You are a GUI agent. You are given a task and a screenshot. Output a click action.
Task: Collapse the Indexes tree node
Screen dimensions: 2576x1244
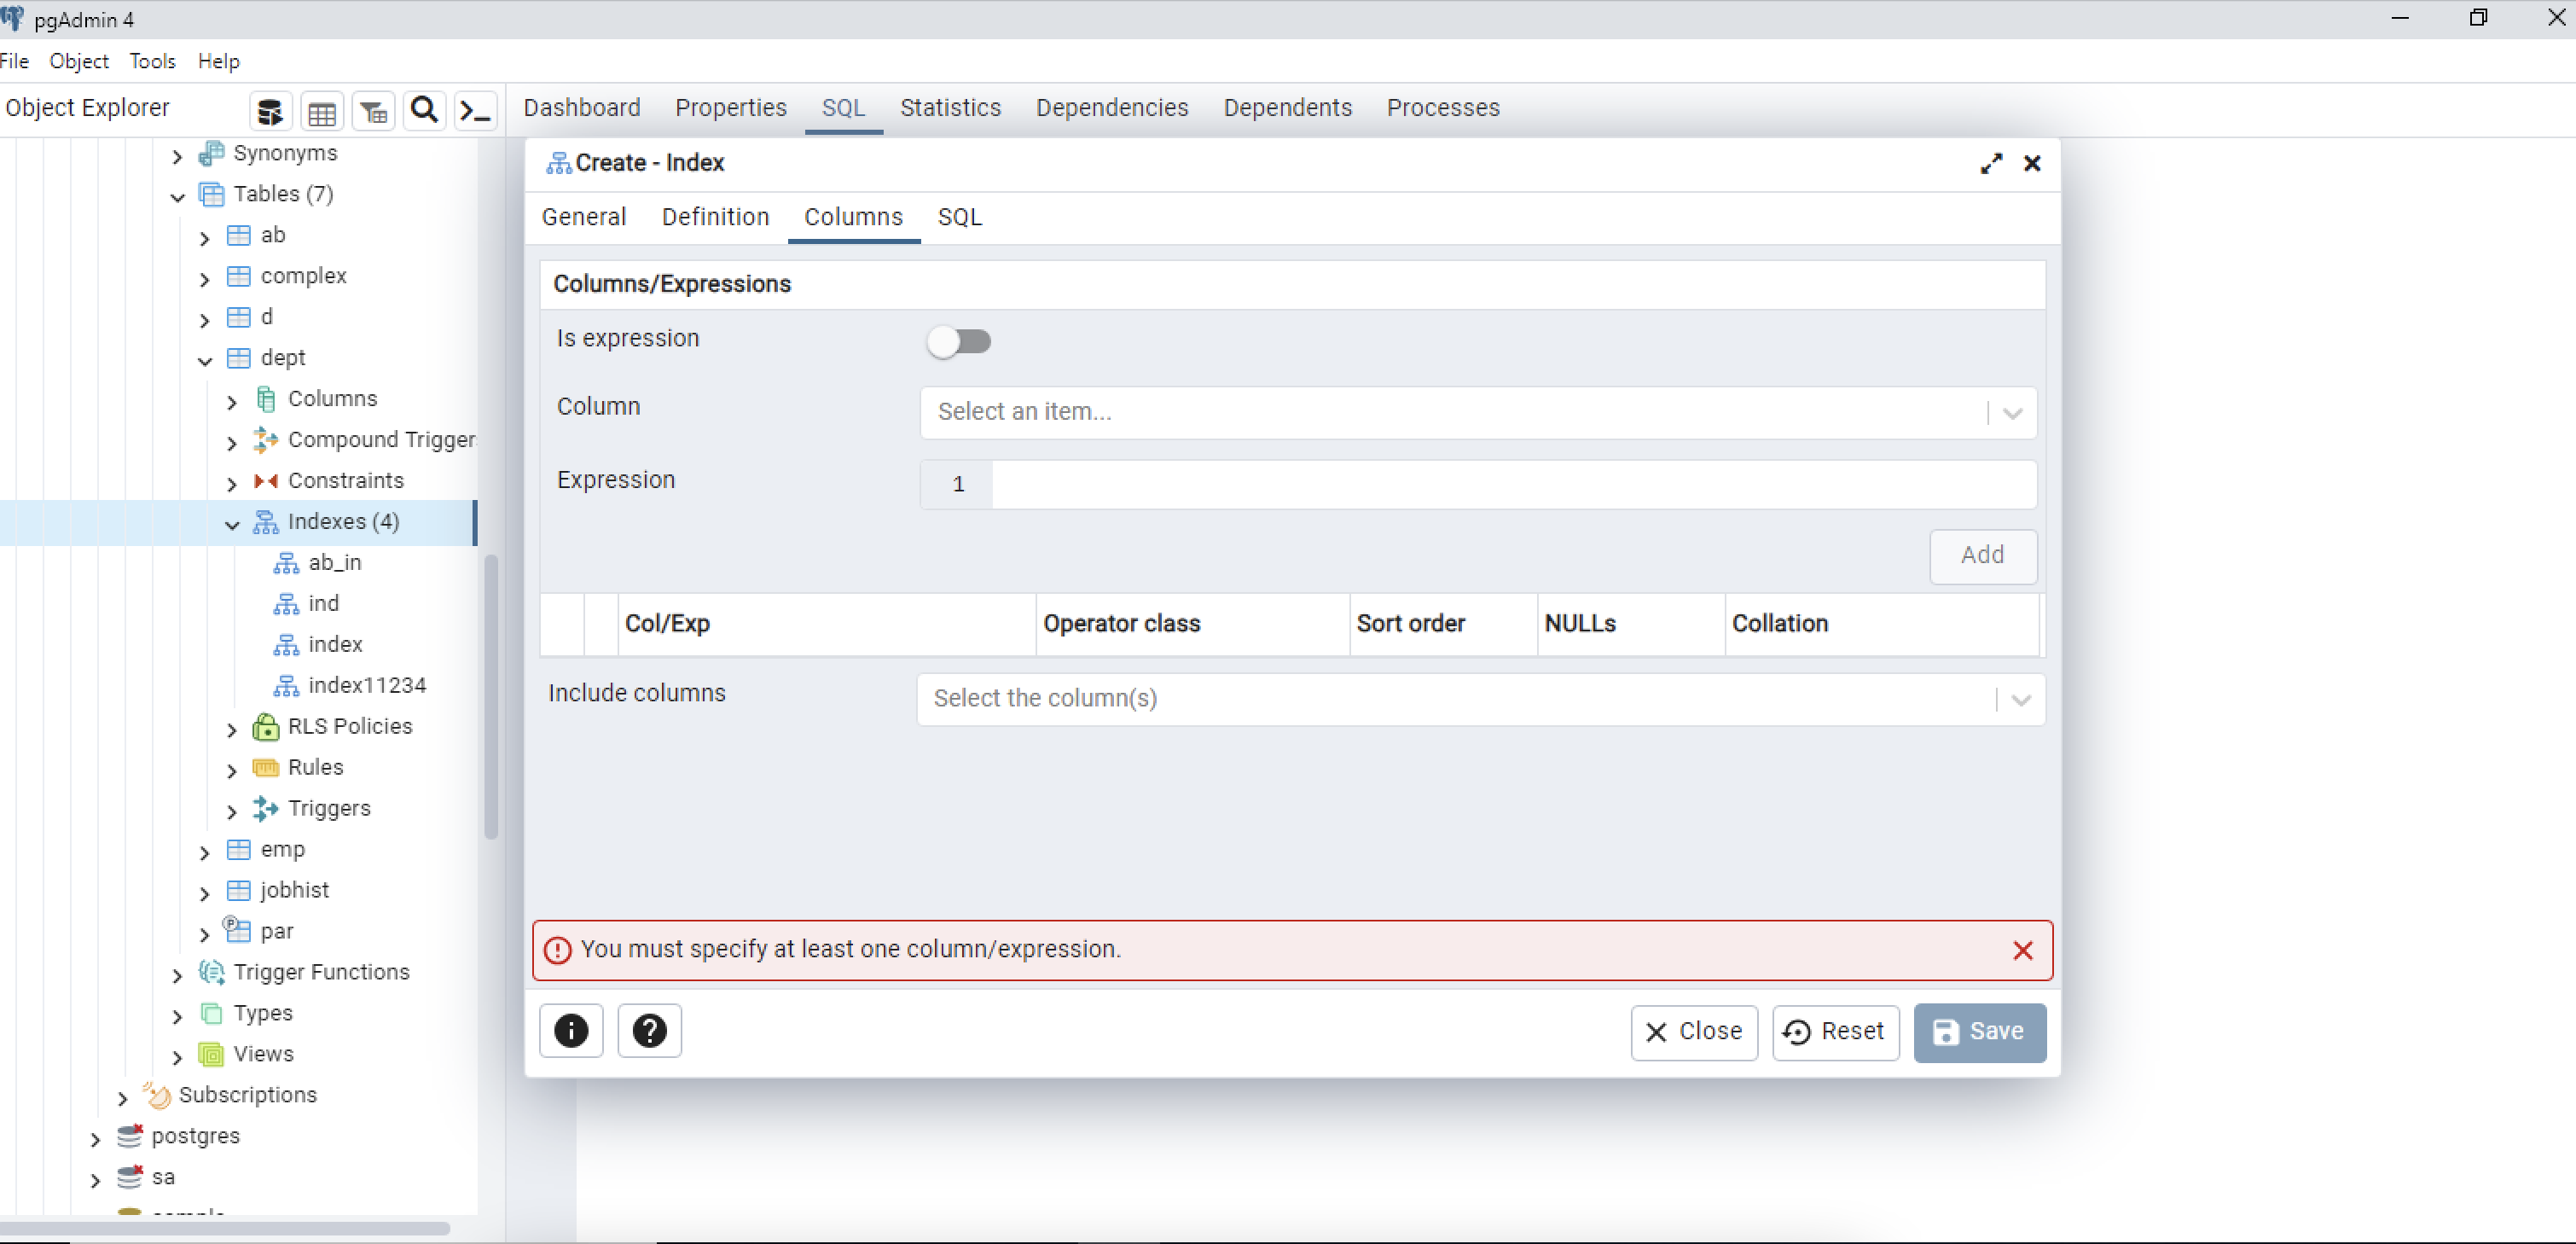(232, 524)
